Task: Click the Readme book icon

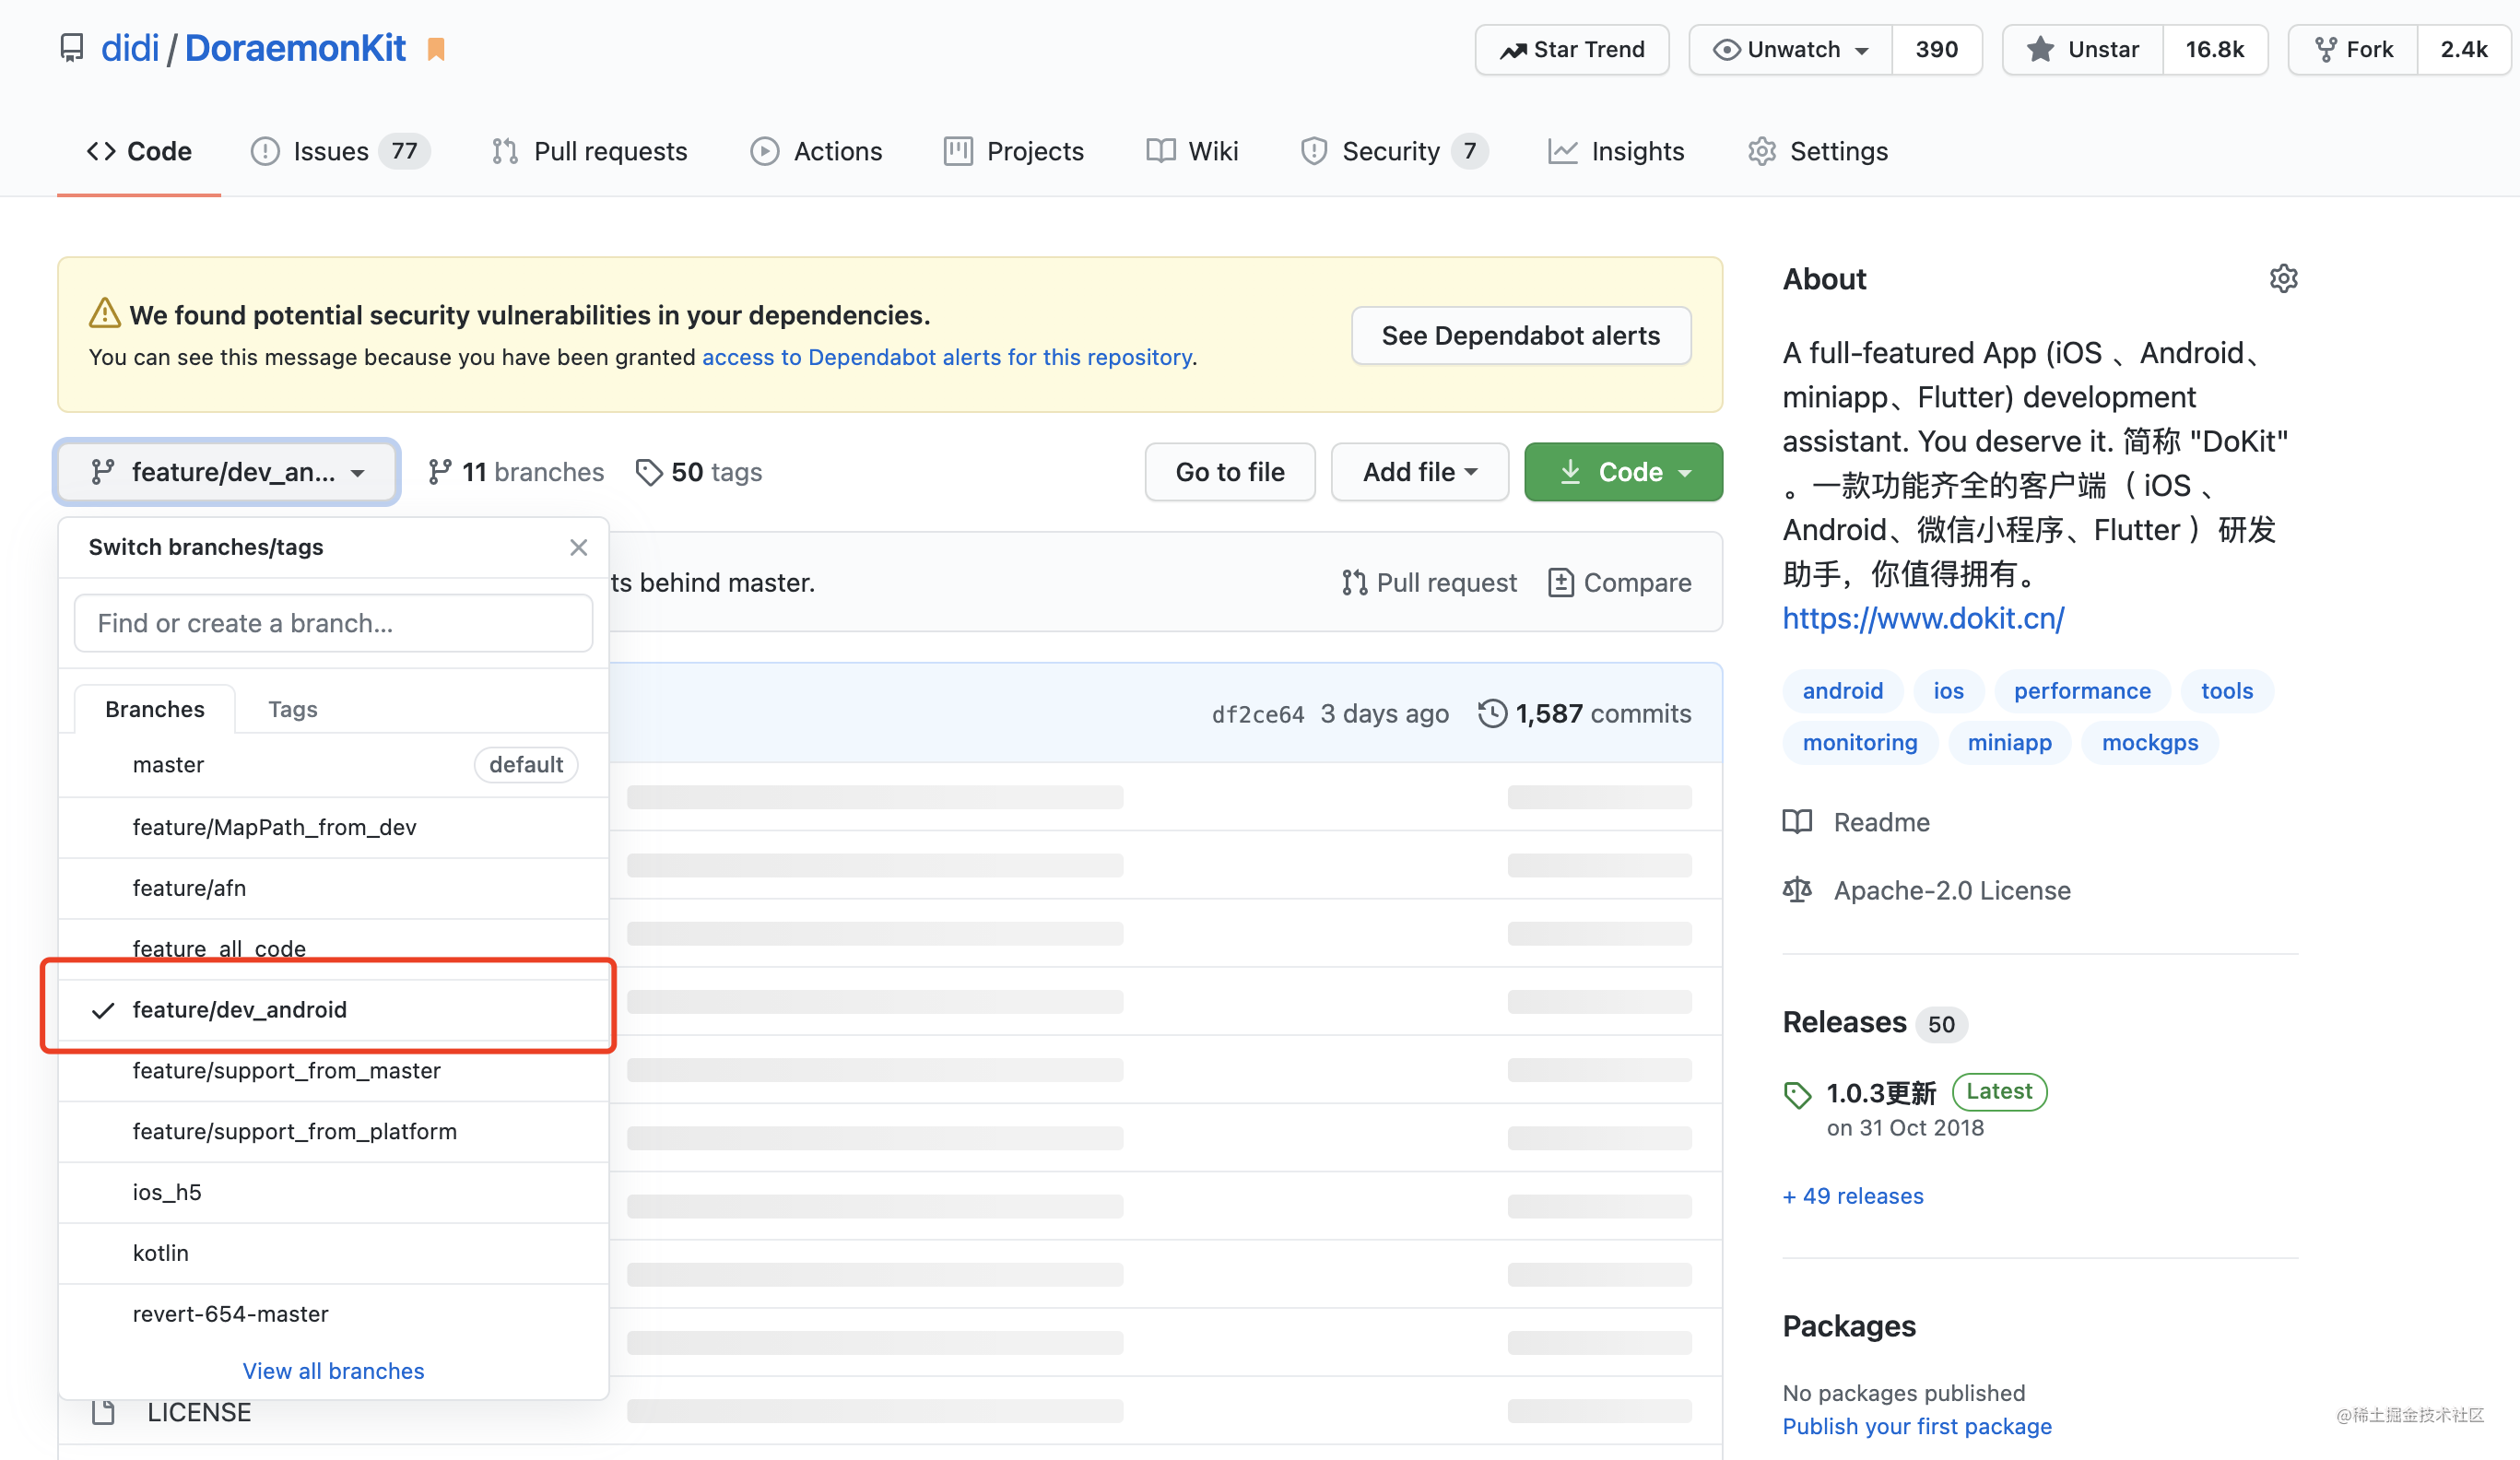Action: [x=1796, y=821]
